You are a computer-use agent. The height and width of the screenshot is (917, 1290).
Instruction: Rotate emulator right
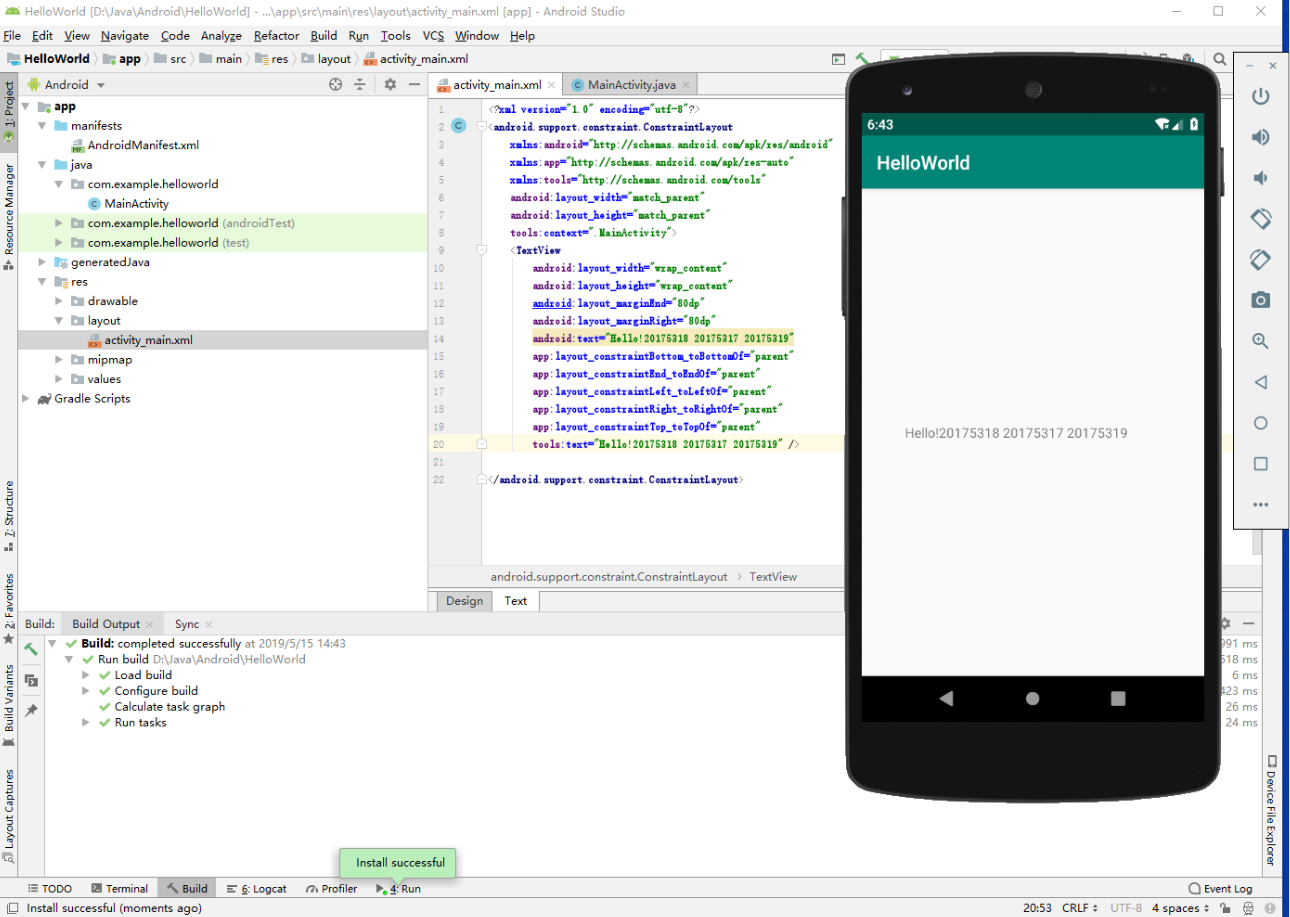click(x=1261, y=259)
